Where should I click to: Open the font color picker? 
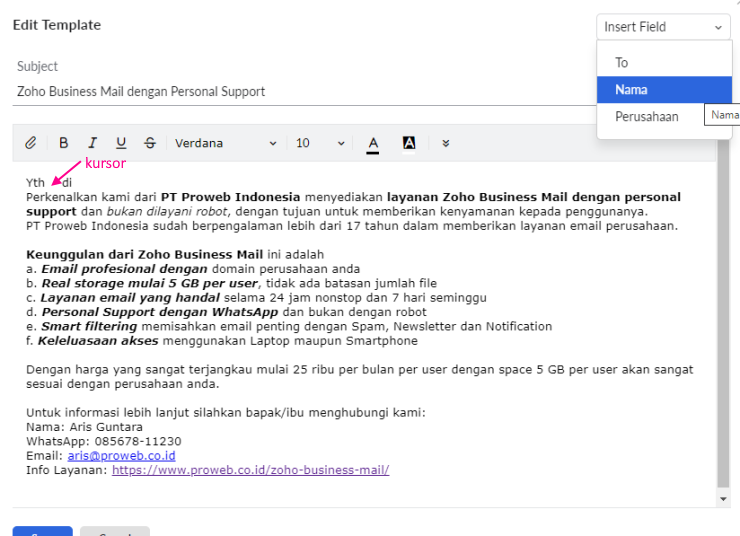373,143
